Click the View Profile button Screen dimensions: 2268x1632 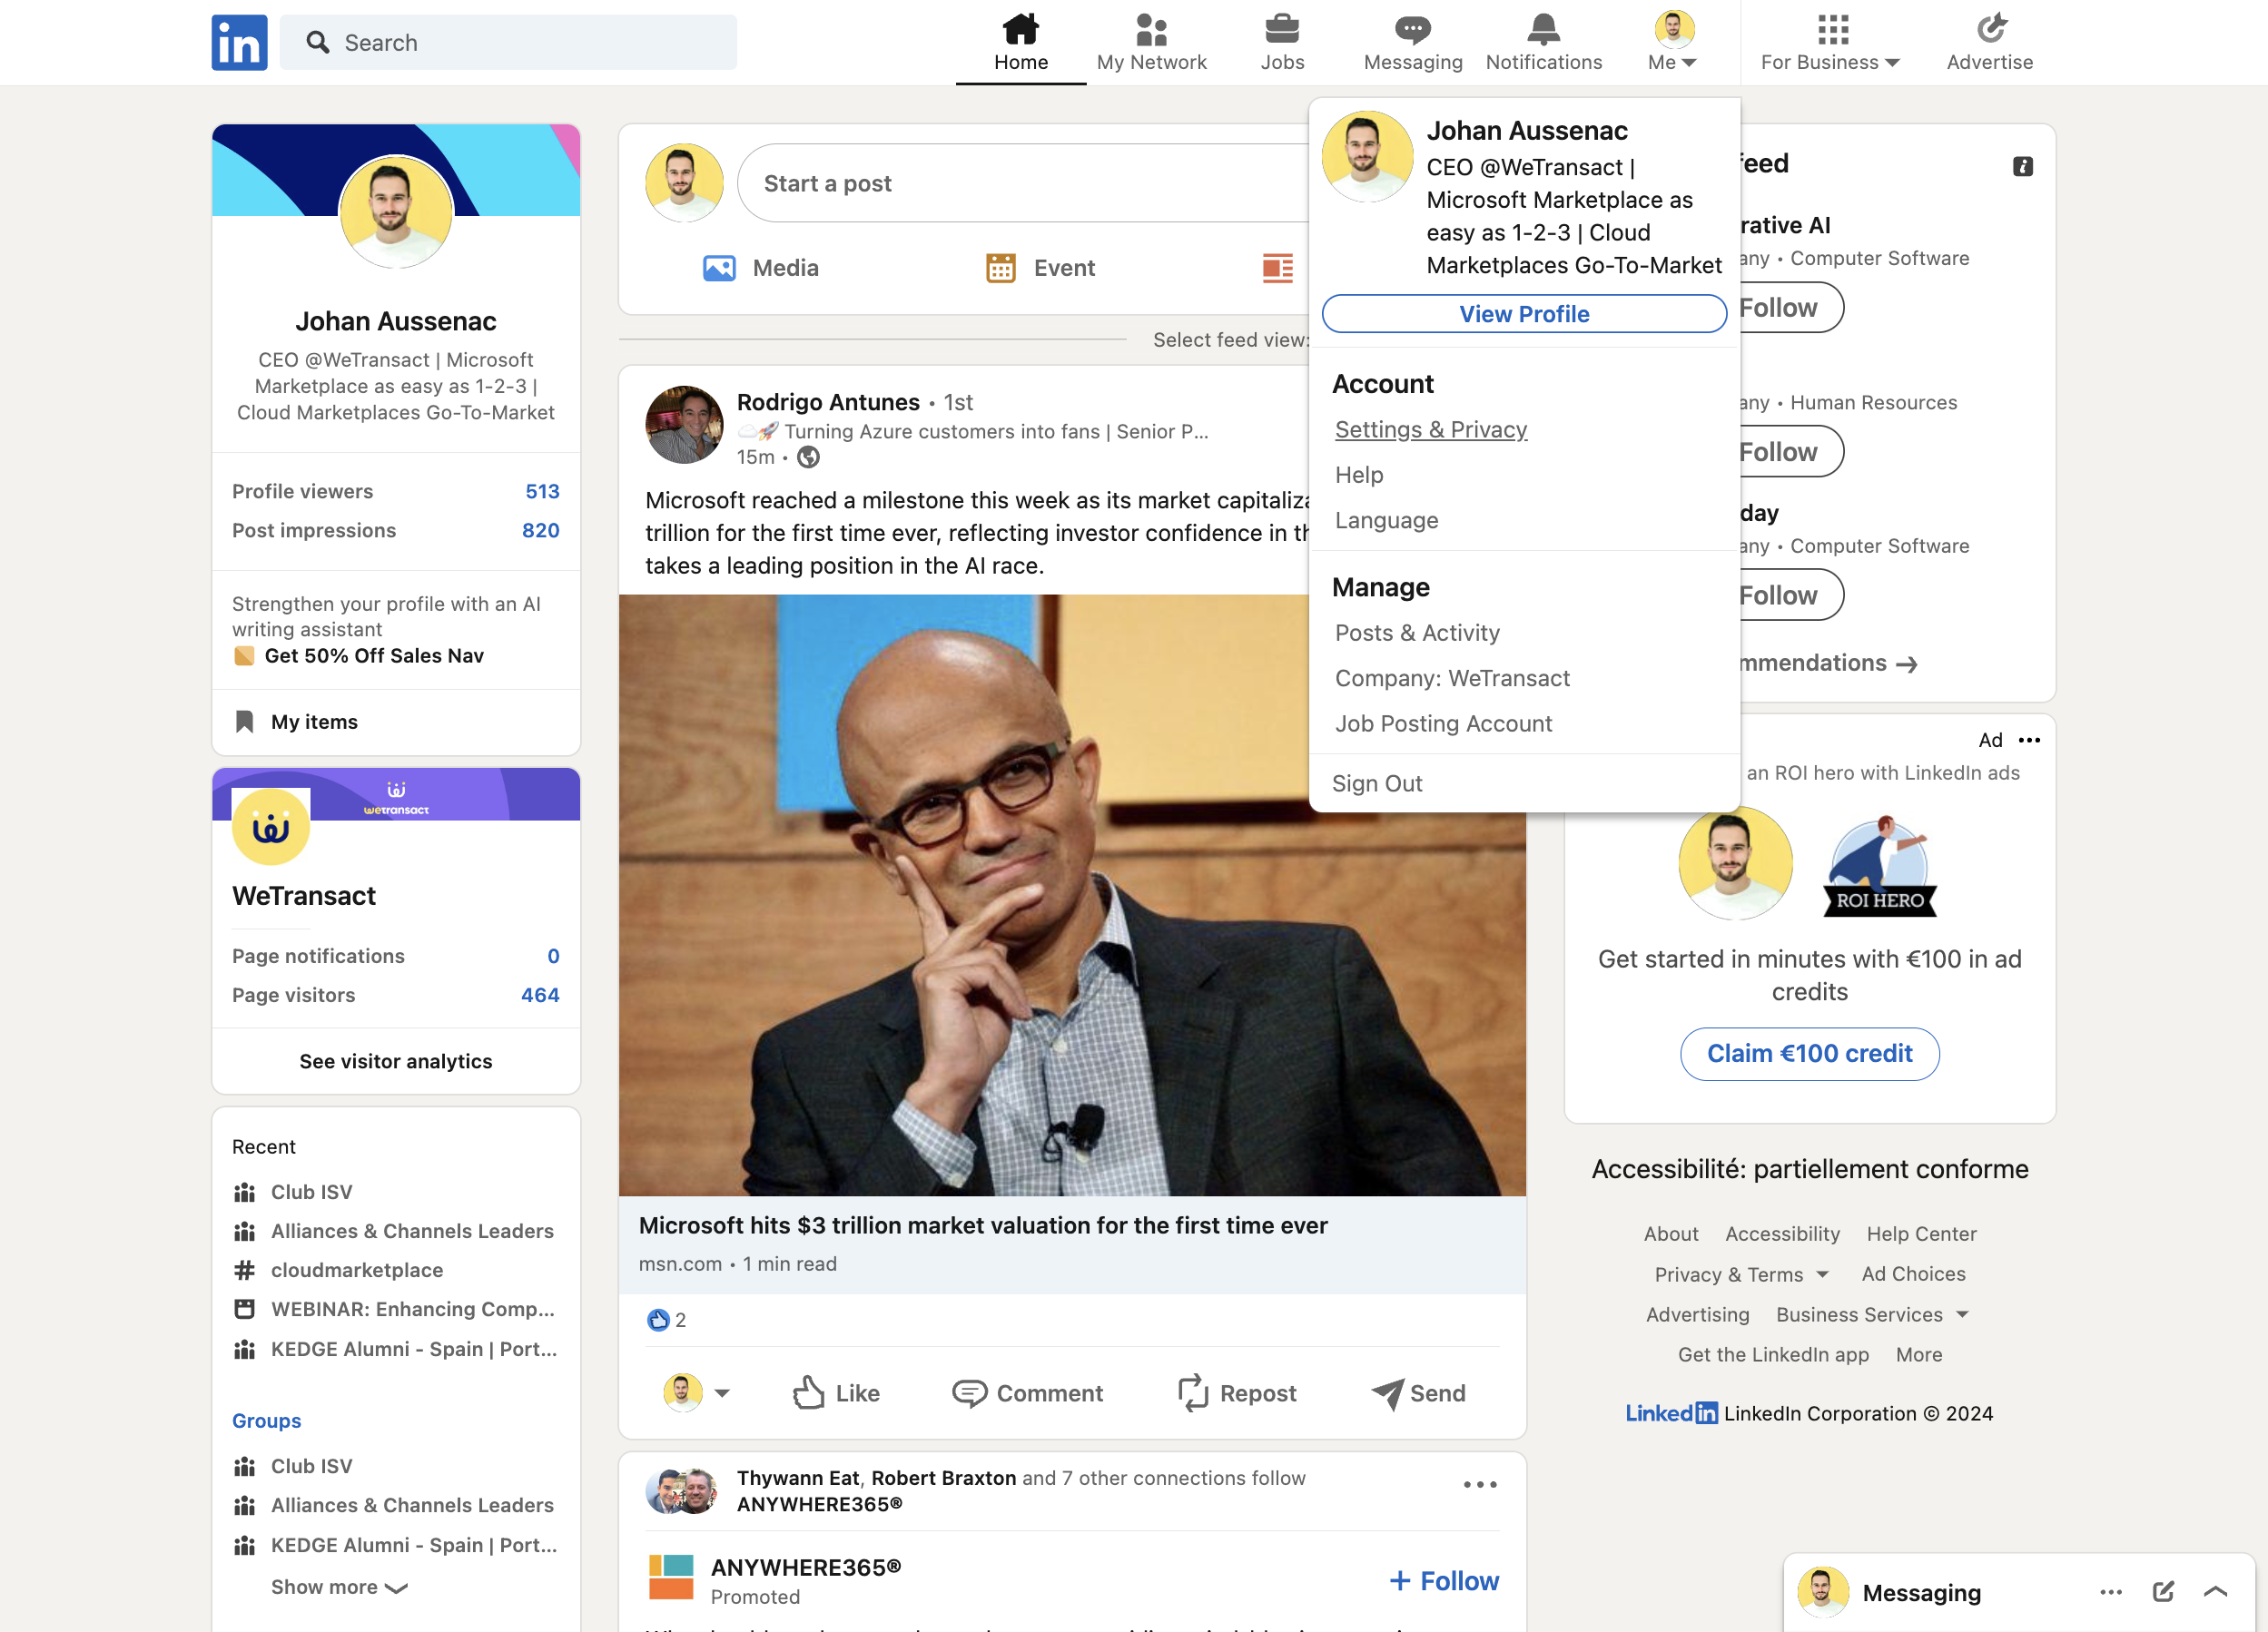pos(1523,313)
